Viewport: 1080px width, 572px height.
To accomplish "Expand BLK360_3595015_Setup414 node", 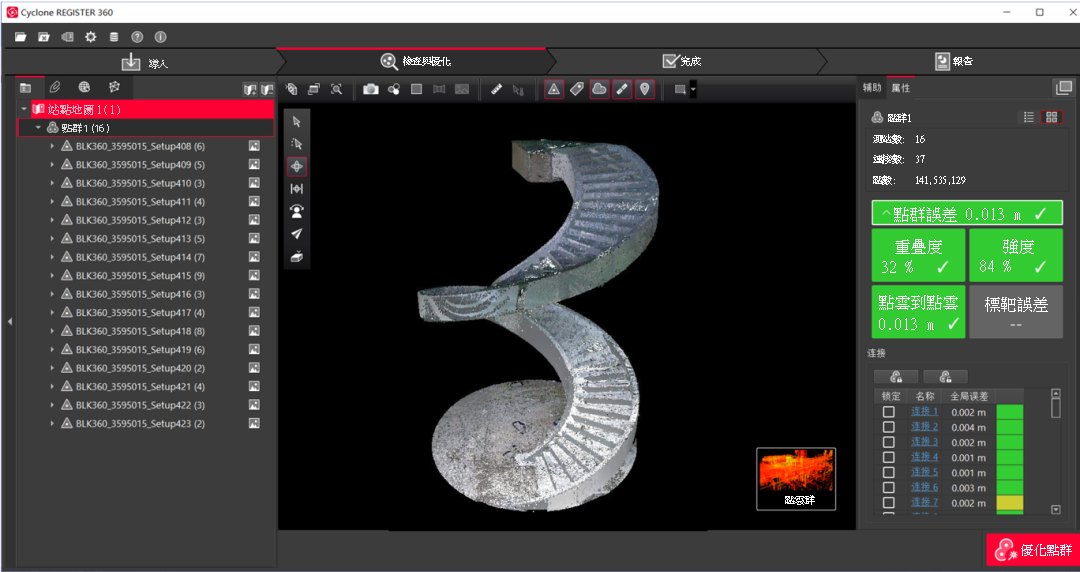I will pyautogui.click(x=52, y=257).
